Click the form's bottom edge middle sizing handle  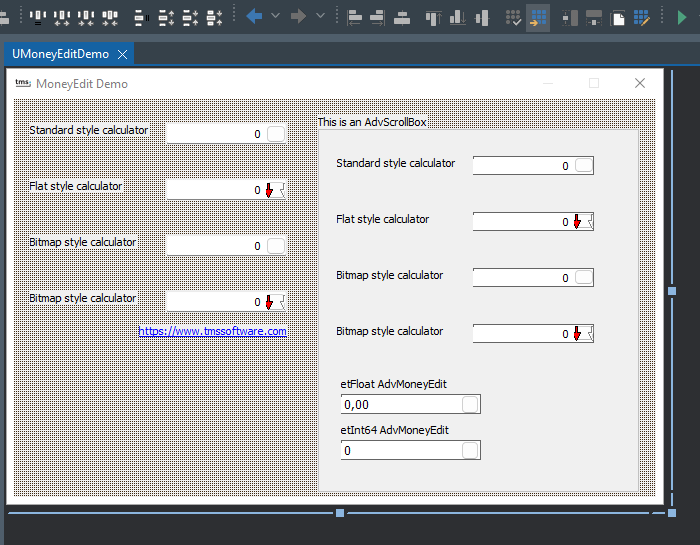(x=340, y=513)
